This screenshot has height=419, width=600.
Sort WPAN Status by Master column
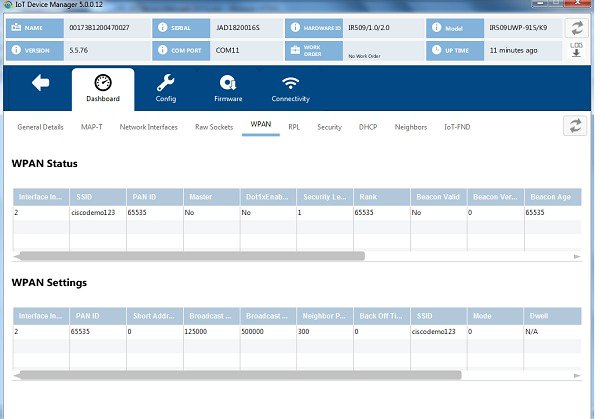(x=212, y=197)
